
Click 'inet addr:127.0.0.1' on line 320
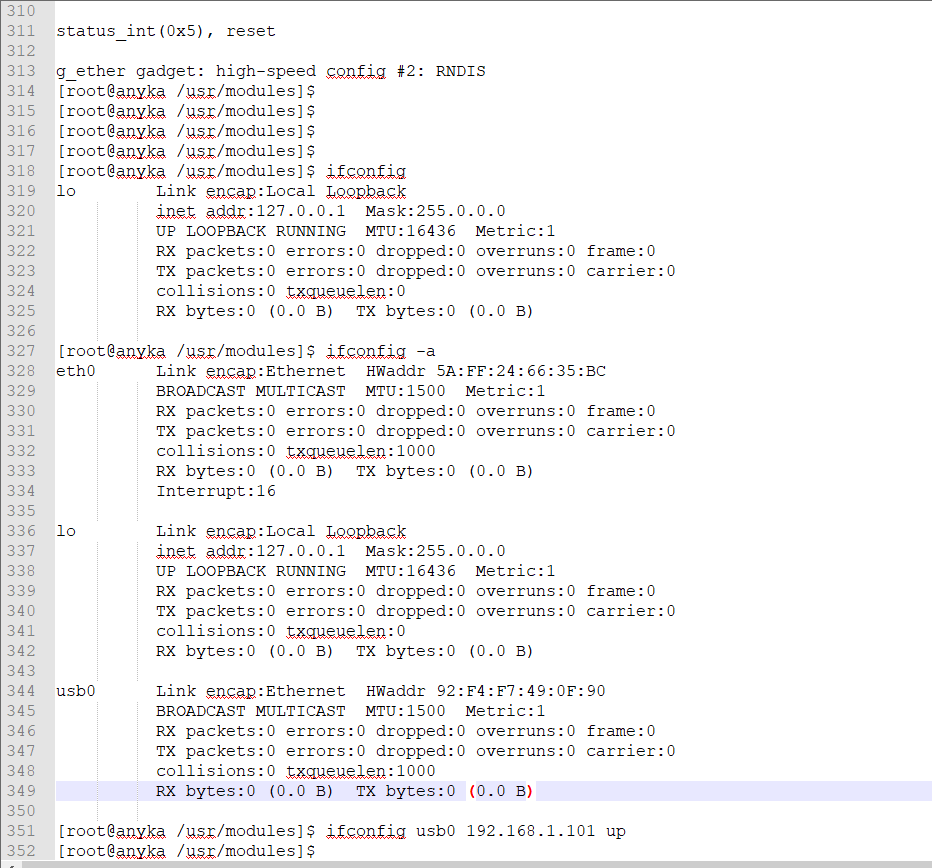251,211
